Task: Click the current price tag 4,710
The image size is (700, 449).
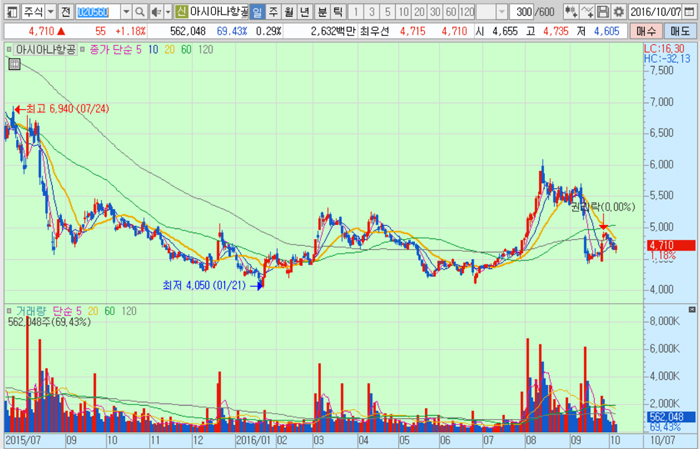Action: click(x=671, y=245)
